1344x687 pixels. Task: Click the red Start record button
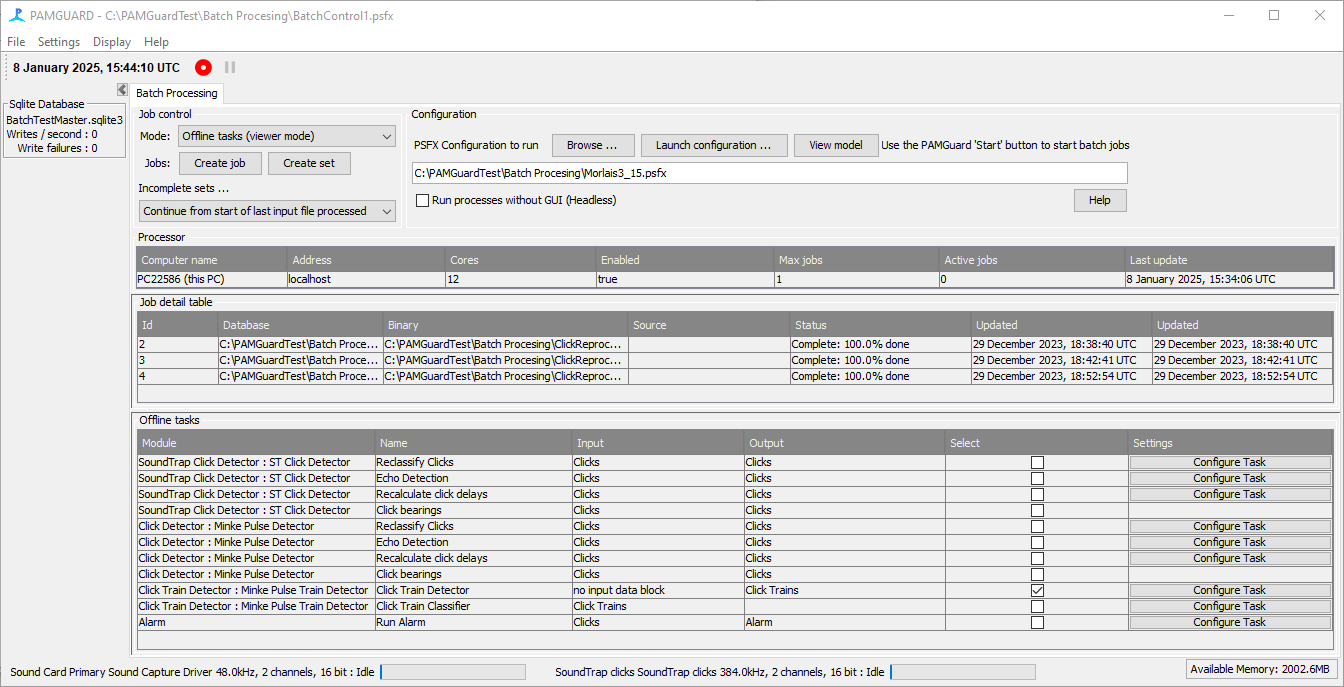point(203,68)
